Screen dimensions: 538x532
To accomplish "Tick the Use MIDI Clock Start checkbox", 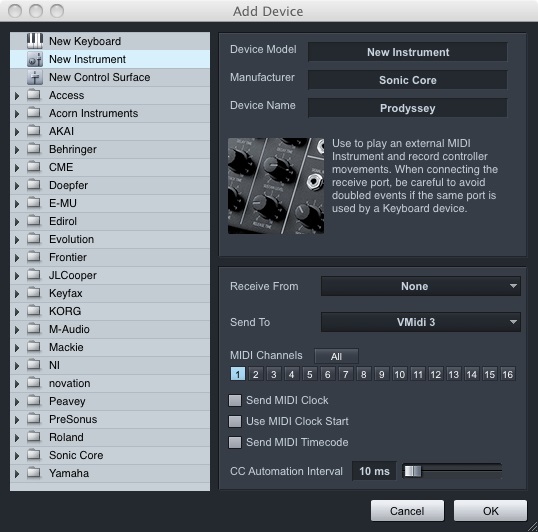I will [x=235, y=421].
